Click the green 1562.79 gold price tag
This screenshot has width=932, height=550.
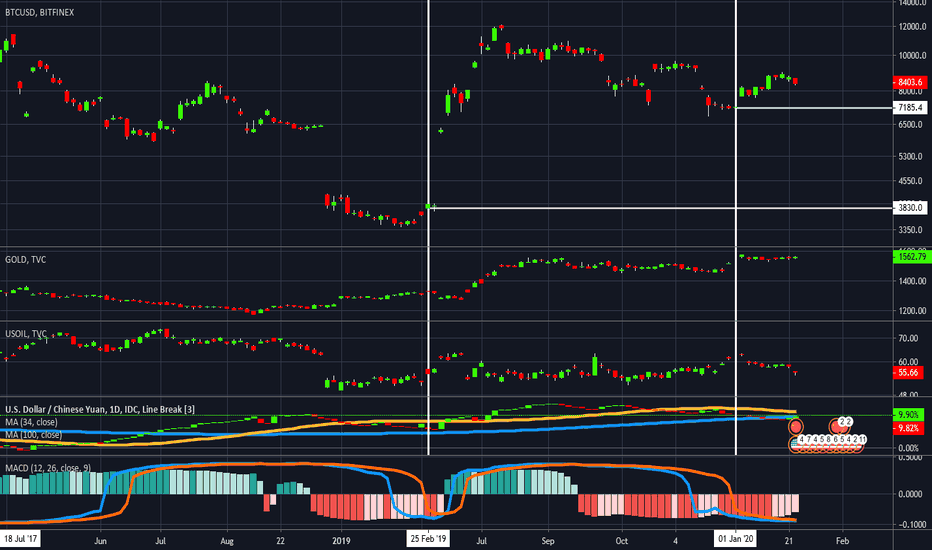911,257
